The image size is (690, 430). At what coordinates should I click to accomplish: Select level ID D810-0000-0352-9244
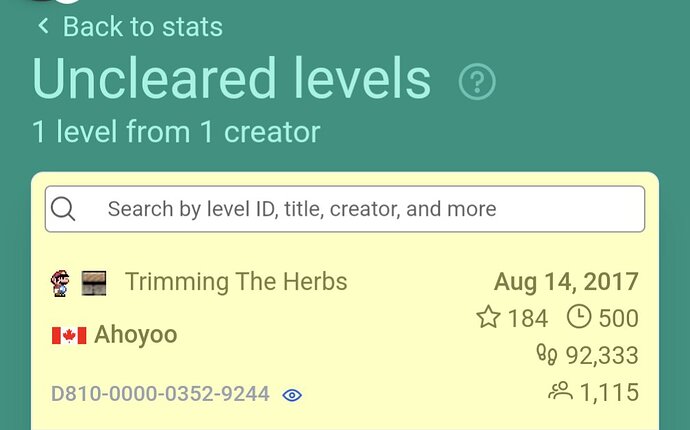click(x=160, y=393)
